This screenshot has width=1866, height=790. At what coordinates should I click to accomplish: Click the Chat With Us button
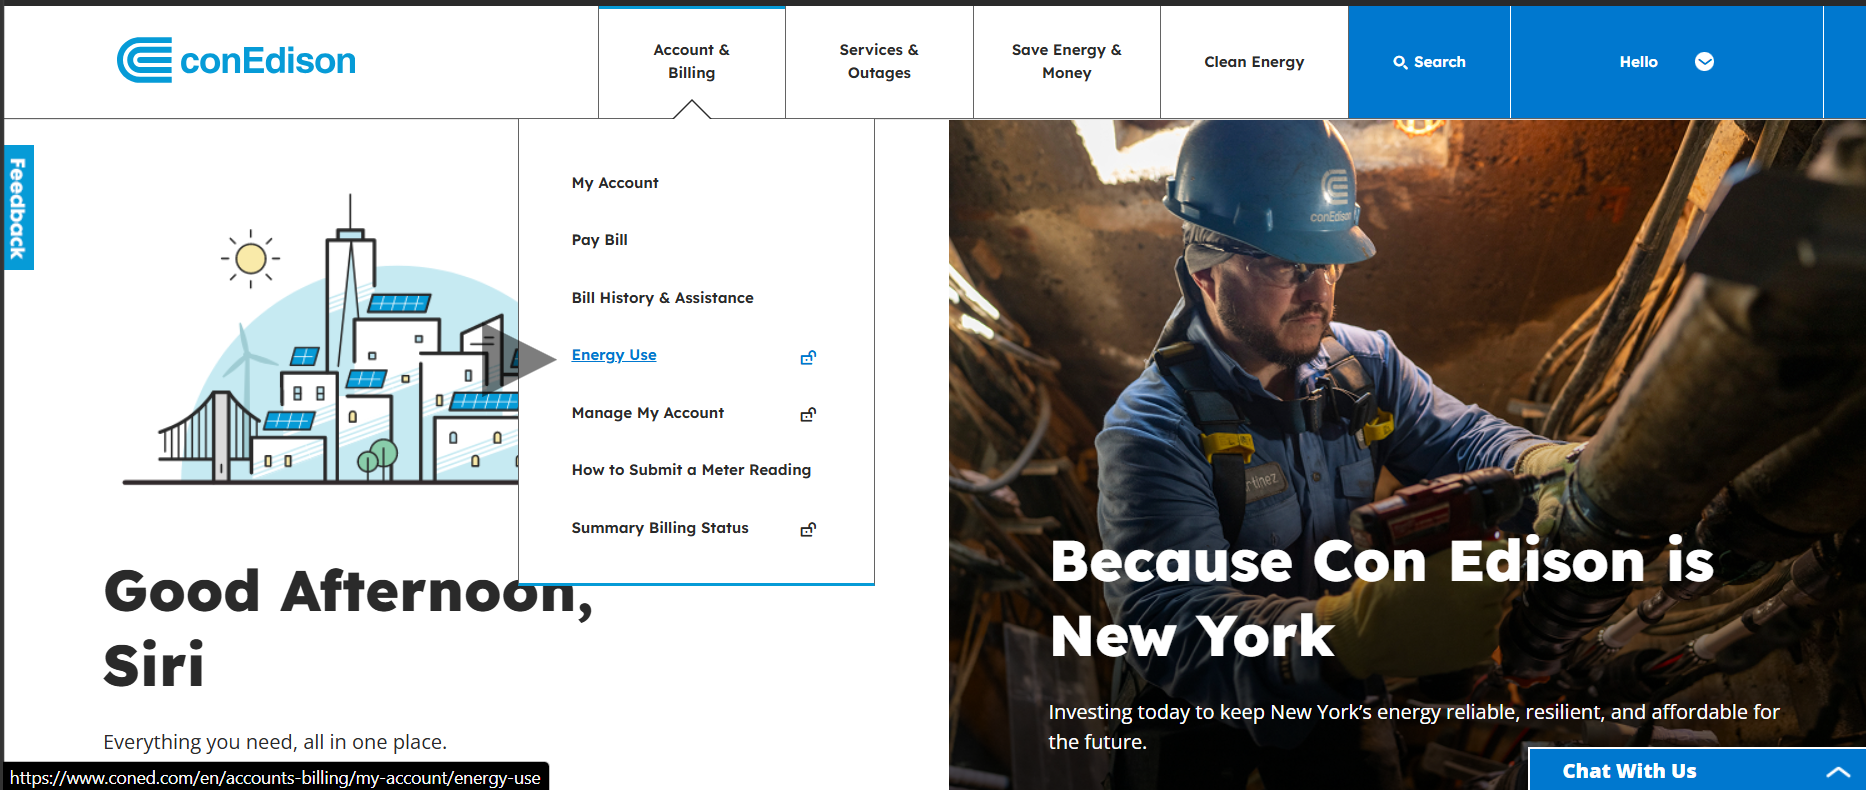click(1697, 770)
